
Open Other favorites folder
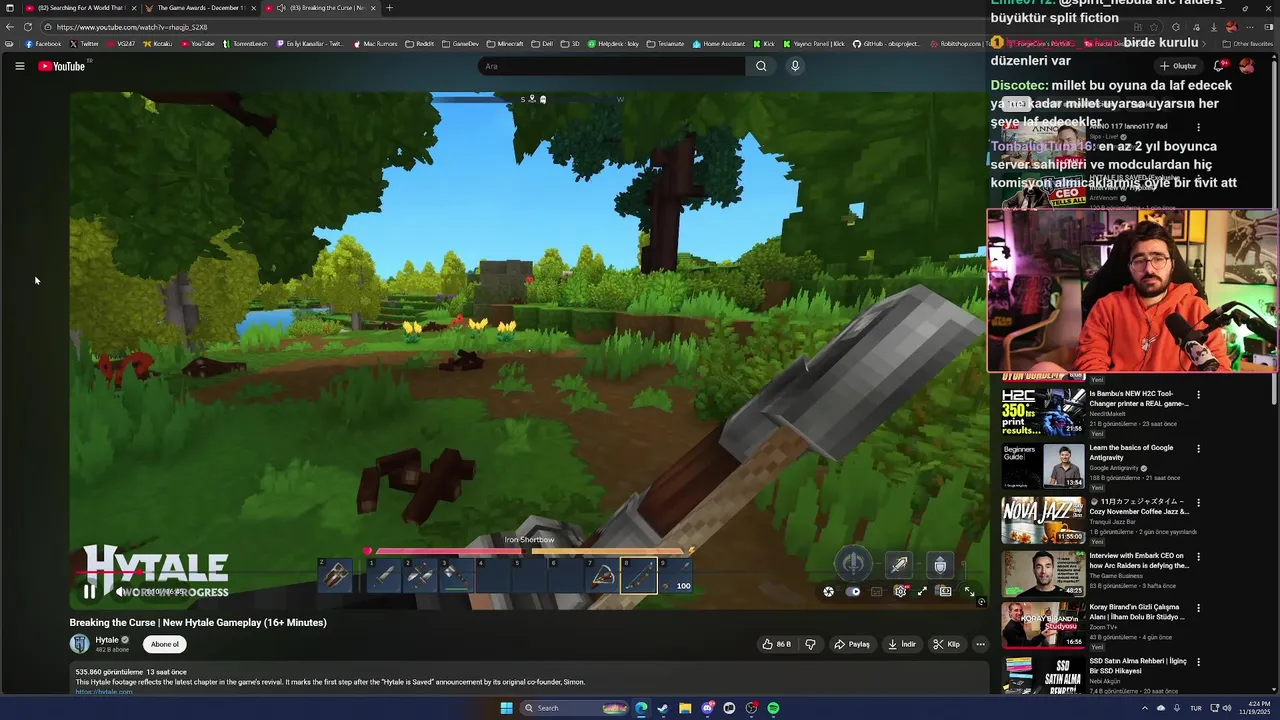(1248, 44)
